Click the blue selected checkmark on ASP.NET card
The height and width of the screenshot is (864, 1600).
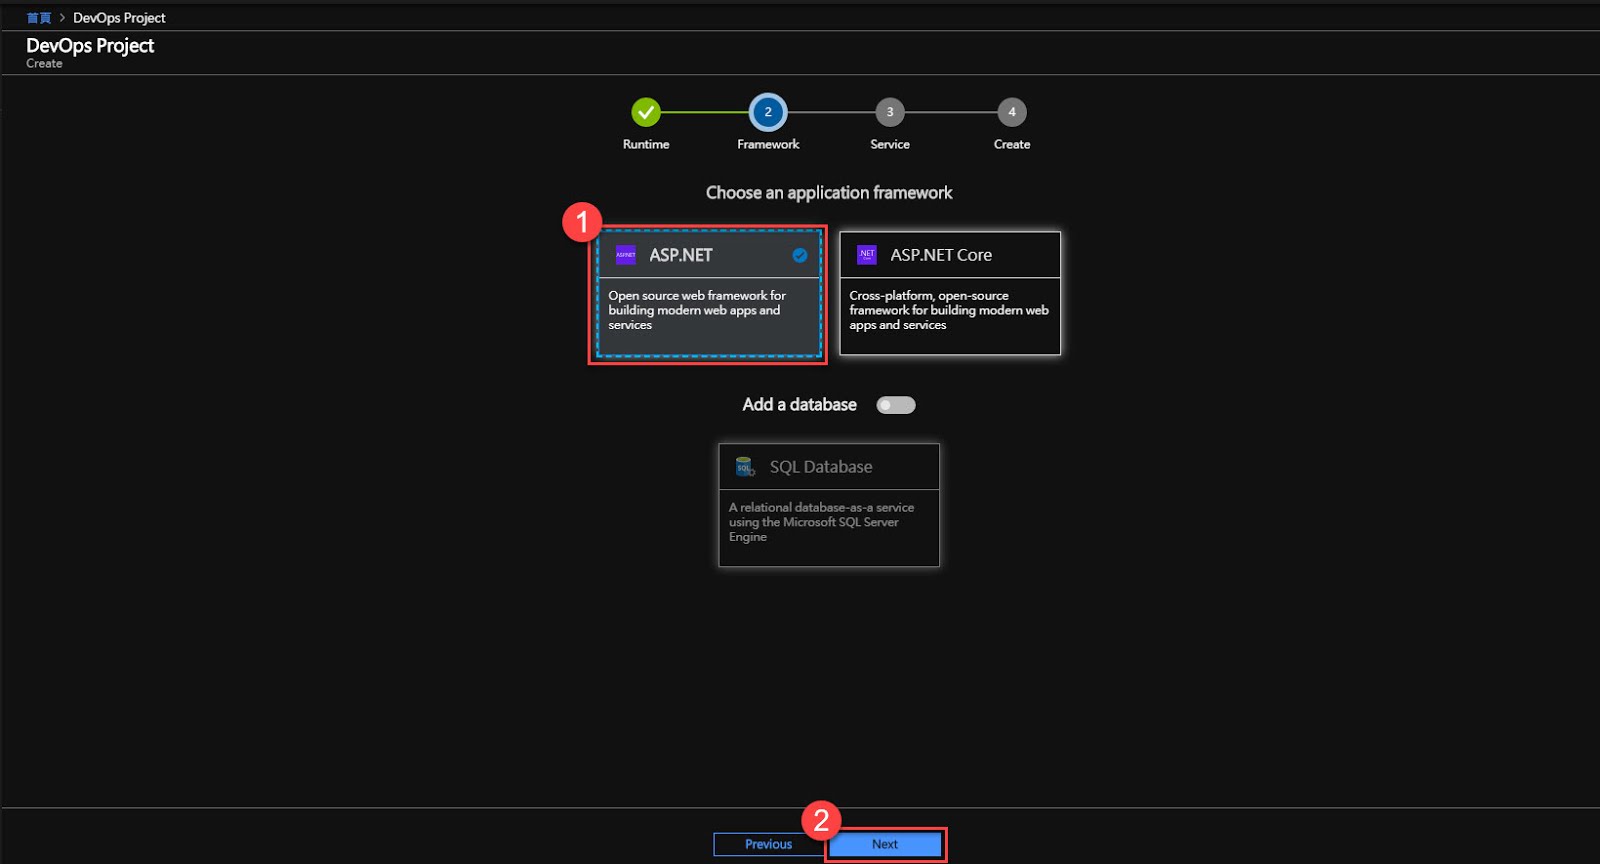[800, 255]
